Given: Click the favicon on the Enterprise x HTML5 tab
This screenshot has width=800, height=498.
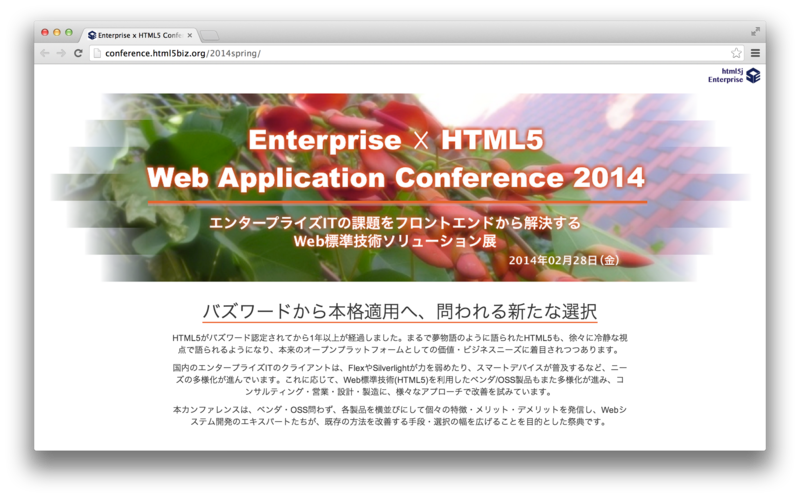Looking at the screenshot, I should pyautogui.click(x=92, y=35).
